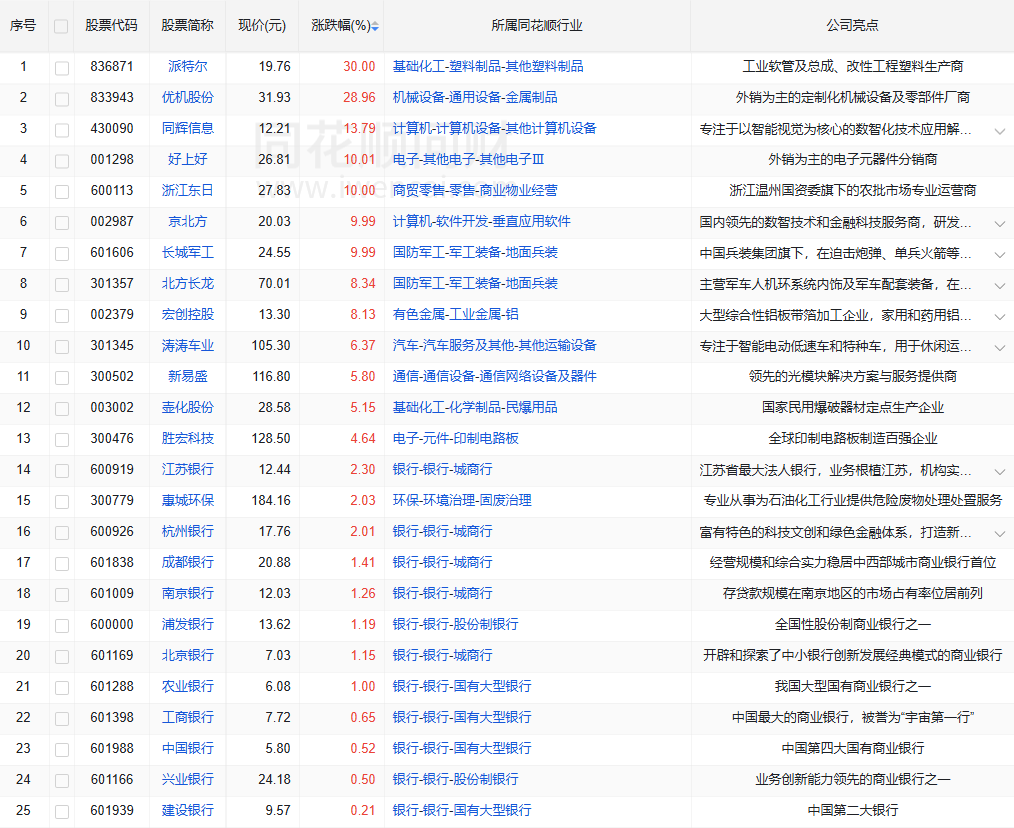Open 兴业银行 stock link
The height and width of the screenshot is (828, 1014).
pos(188,779)
